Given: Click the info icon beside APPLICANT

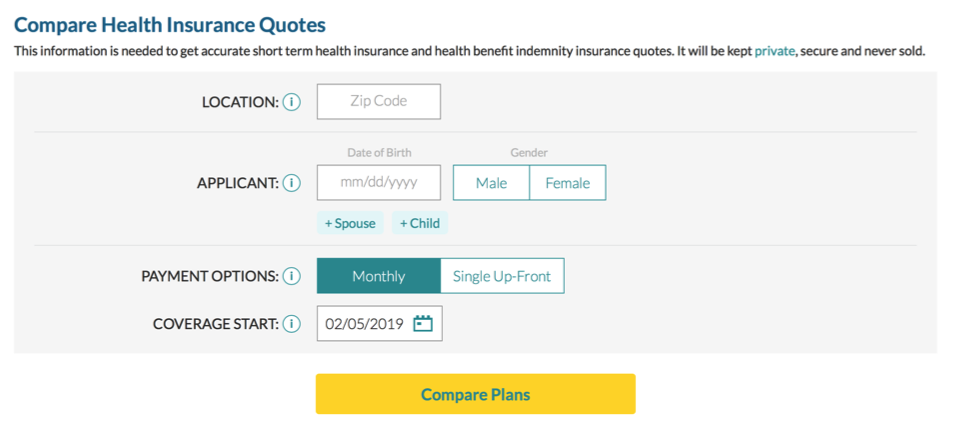Looking at the screenshot, I should pos(291,183).
